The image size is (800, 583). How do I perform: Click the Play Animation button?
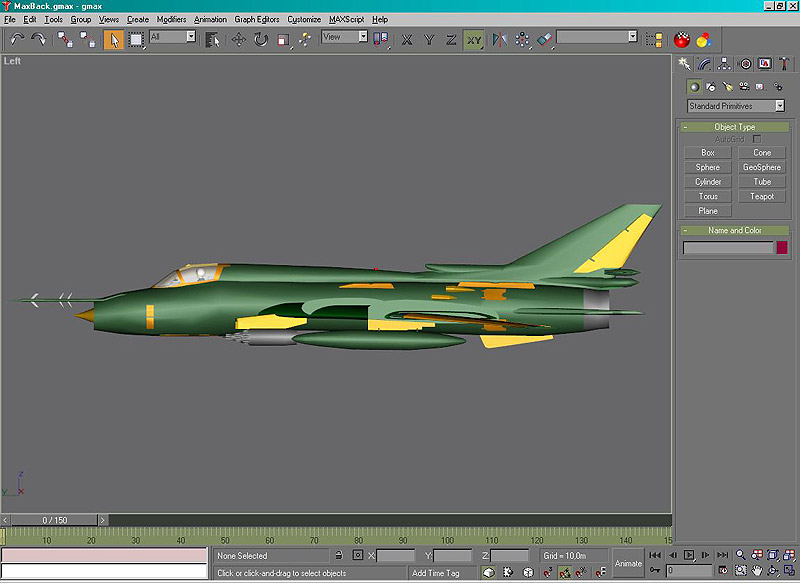tap(689, 554)
